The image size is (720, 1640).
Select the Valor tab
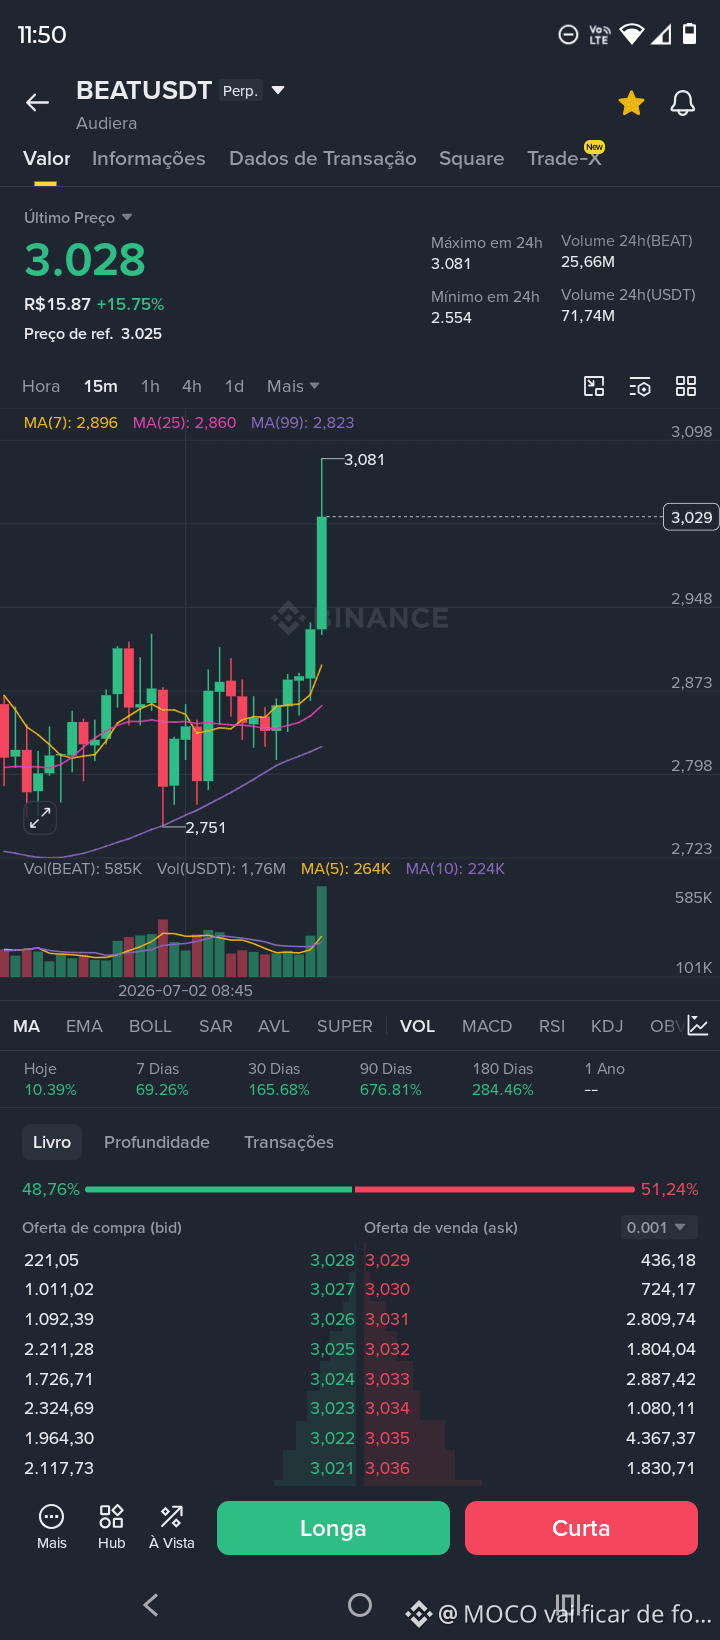[x=46, y=158]
